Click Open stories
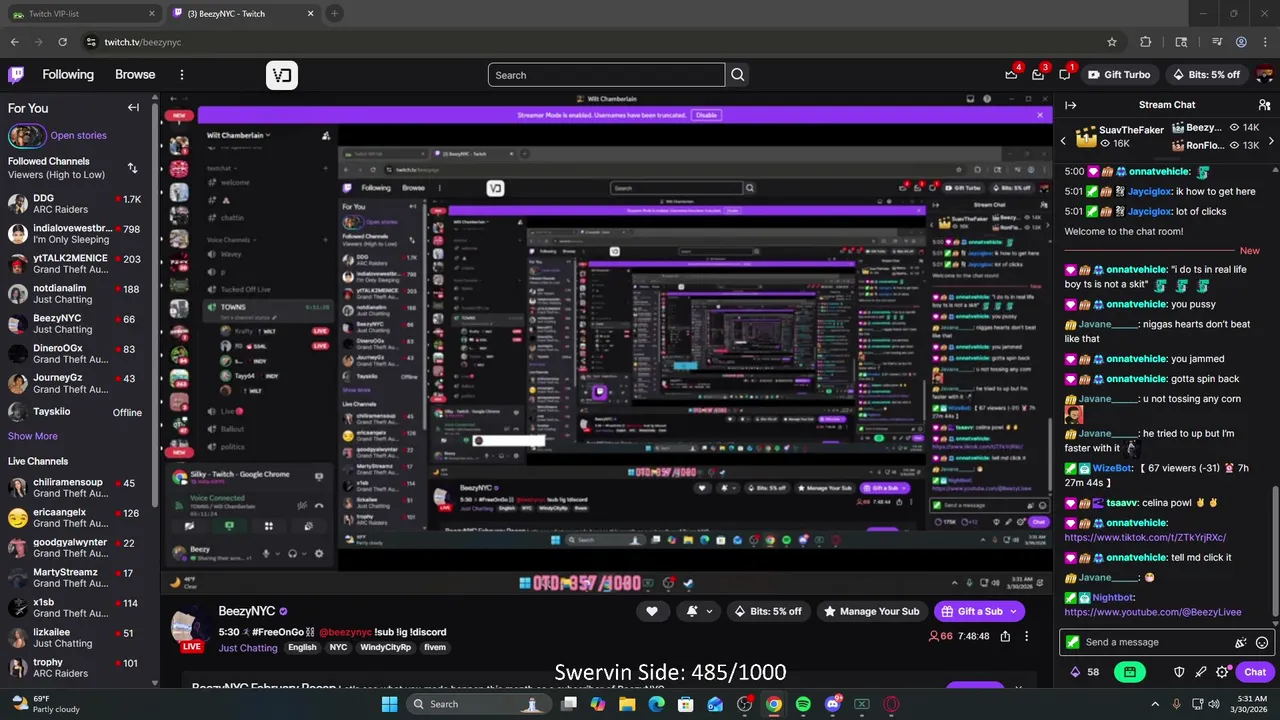The height and width of the screenshot is (720, 1280). (78, 135)
